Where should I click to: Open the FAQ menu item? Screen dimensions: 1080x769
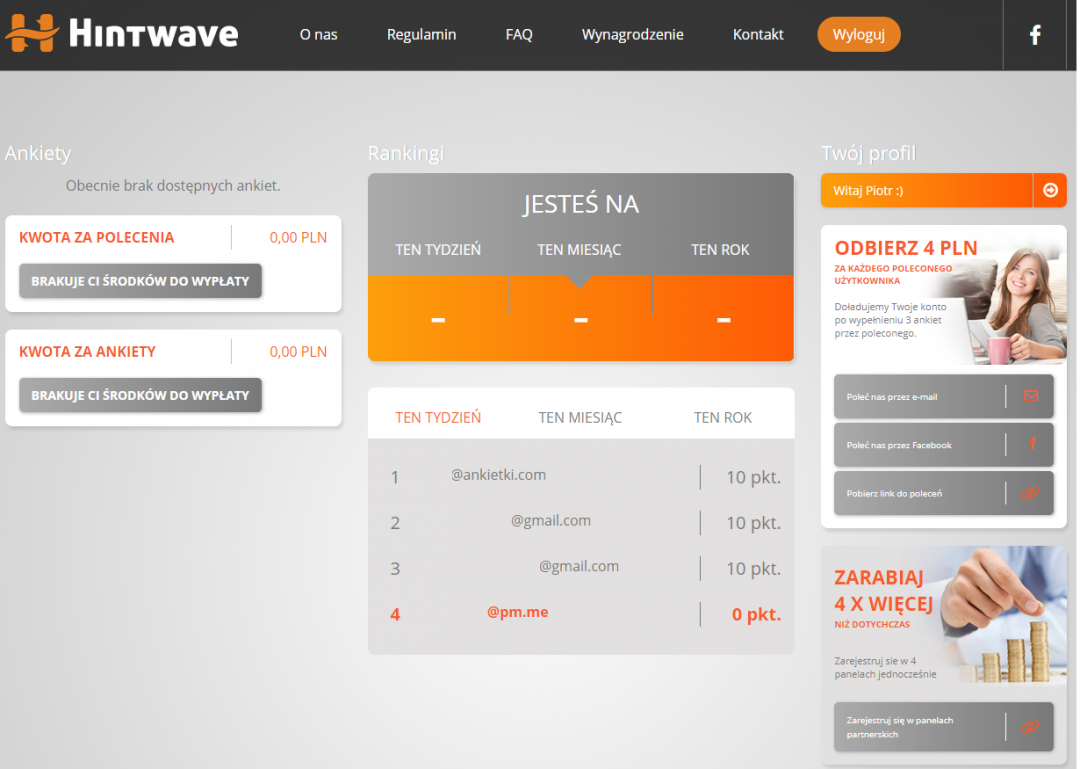click(519, 35)
